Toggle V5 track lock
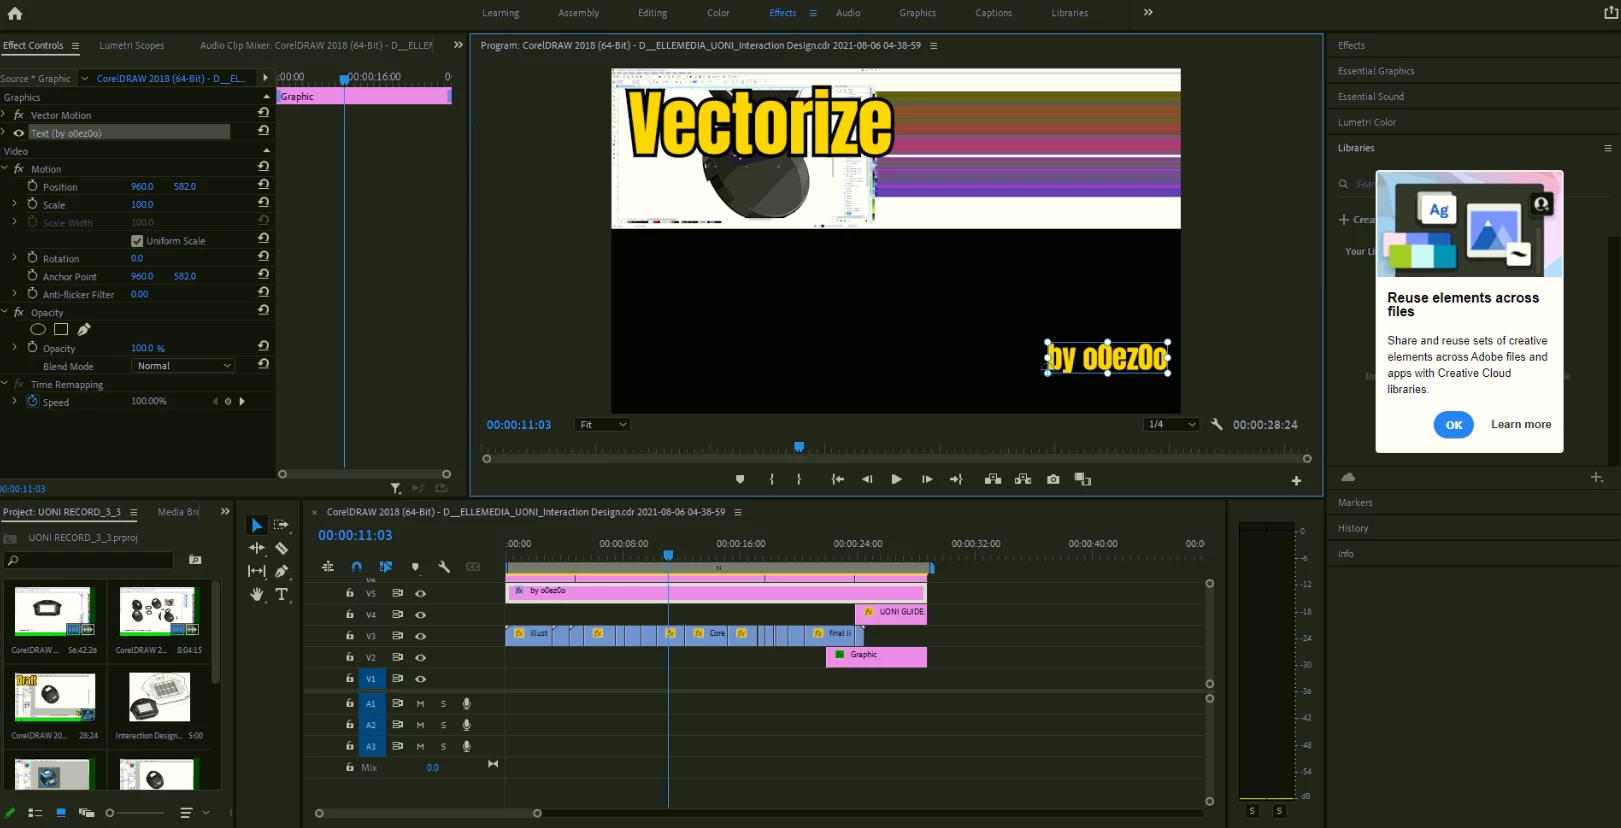The height and width of the screenshot is (828, 1621). coord(350,593)
